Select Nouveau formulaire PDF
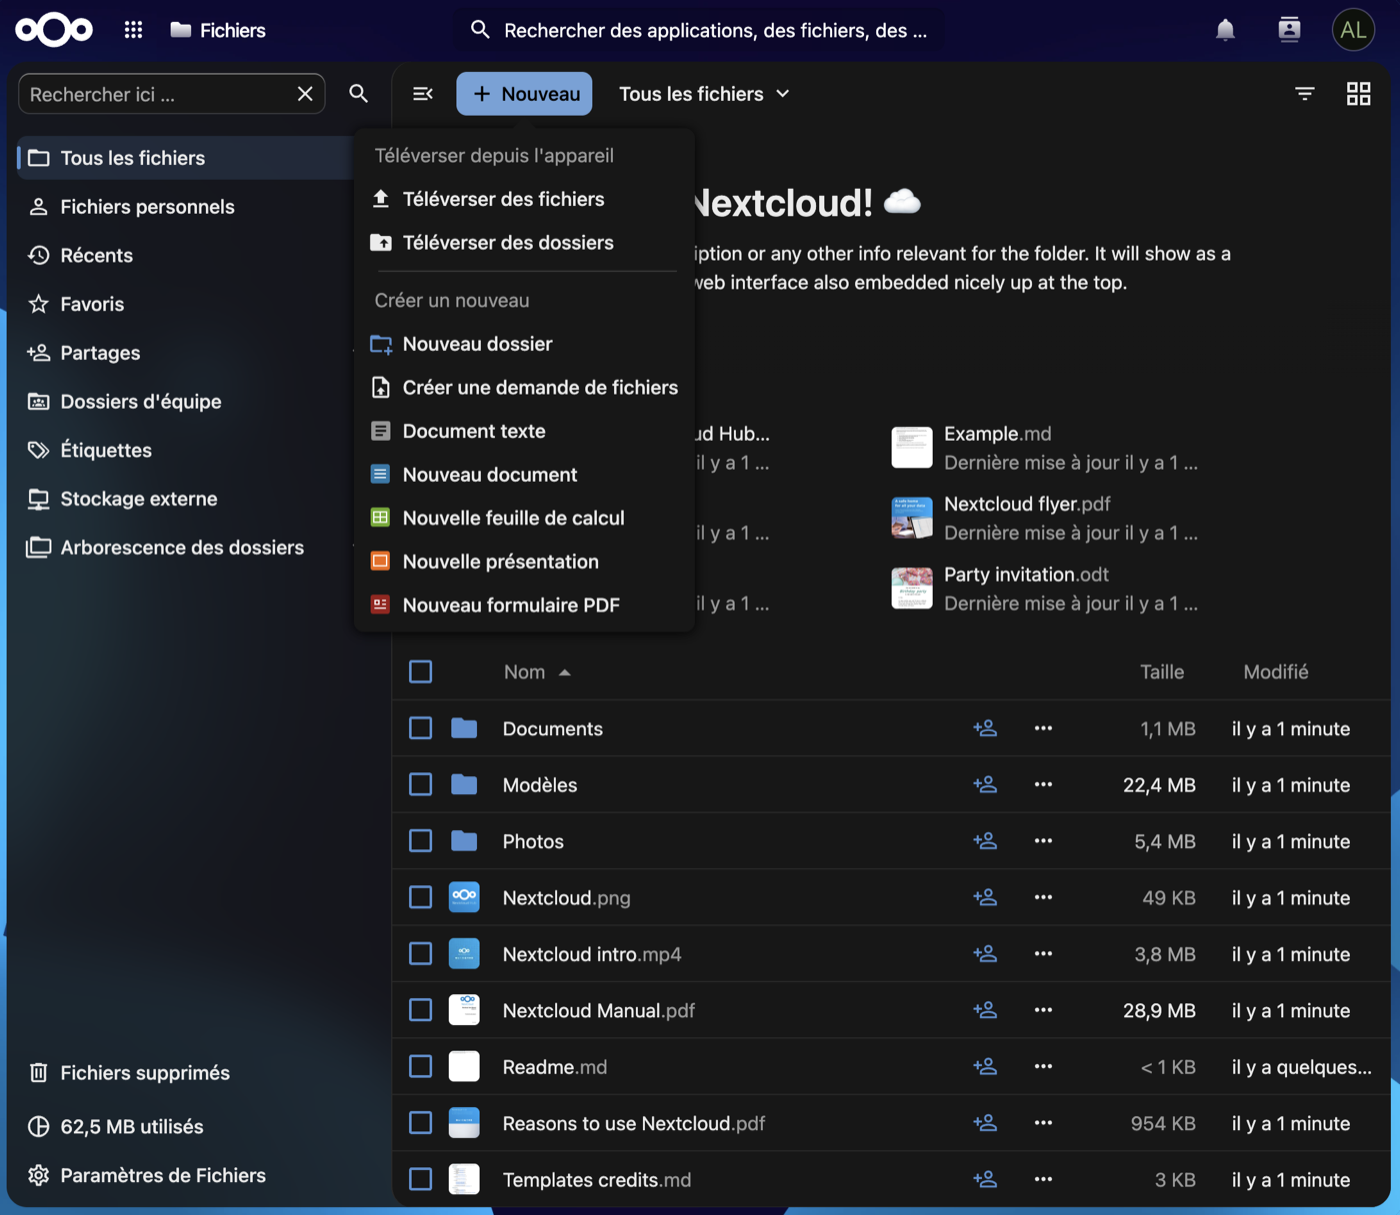Screen dimensions: 1400x1215 tap(524, 605)
